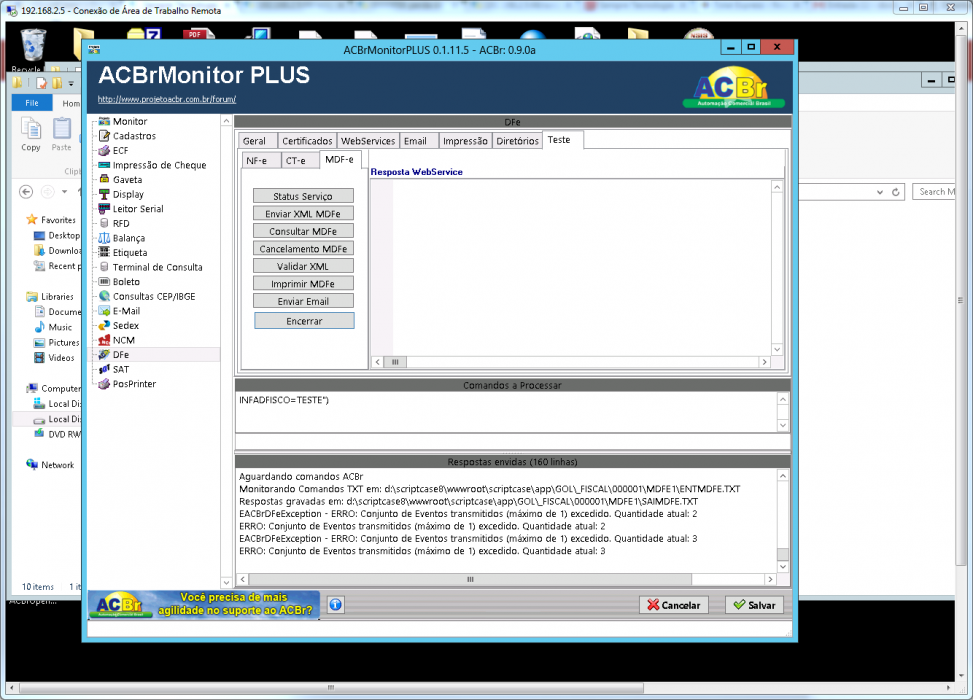973x700 pixels.
Task: Select the Balança scale icon in sidebar
Action: click(x=104, y=238)
